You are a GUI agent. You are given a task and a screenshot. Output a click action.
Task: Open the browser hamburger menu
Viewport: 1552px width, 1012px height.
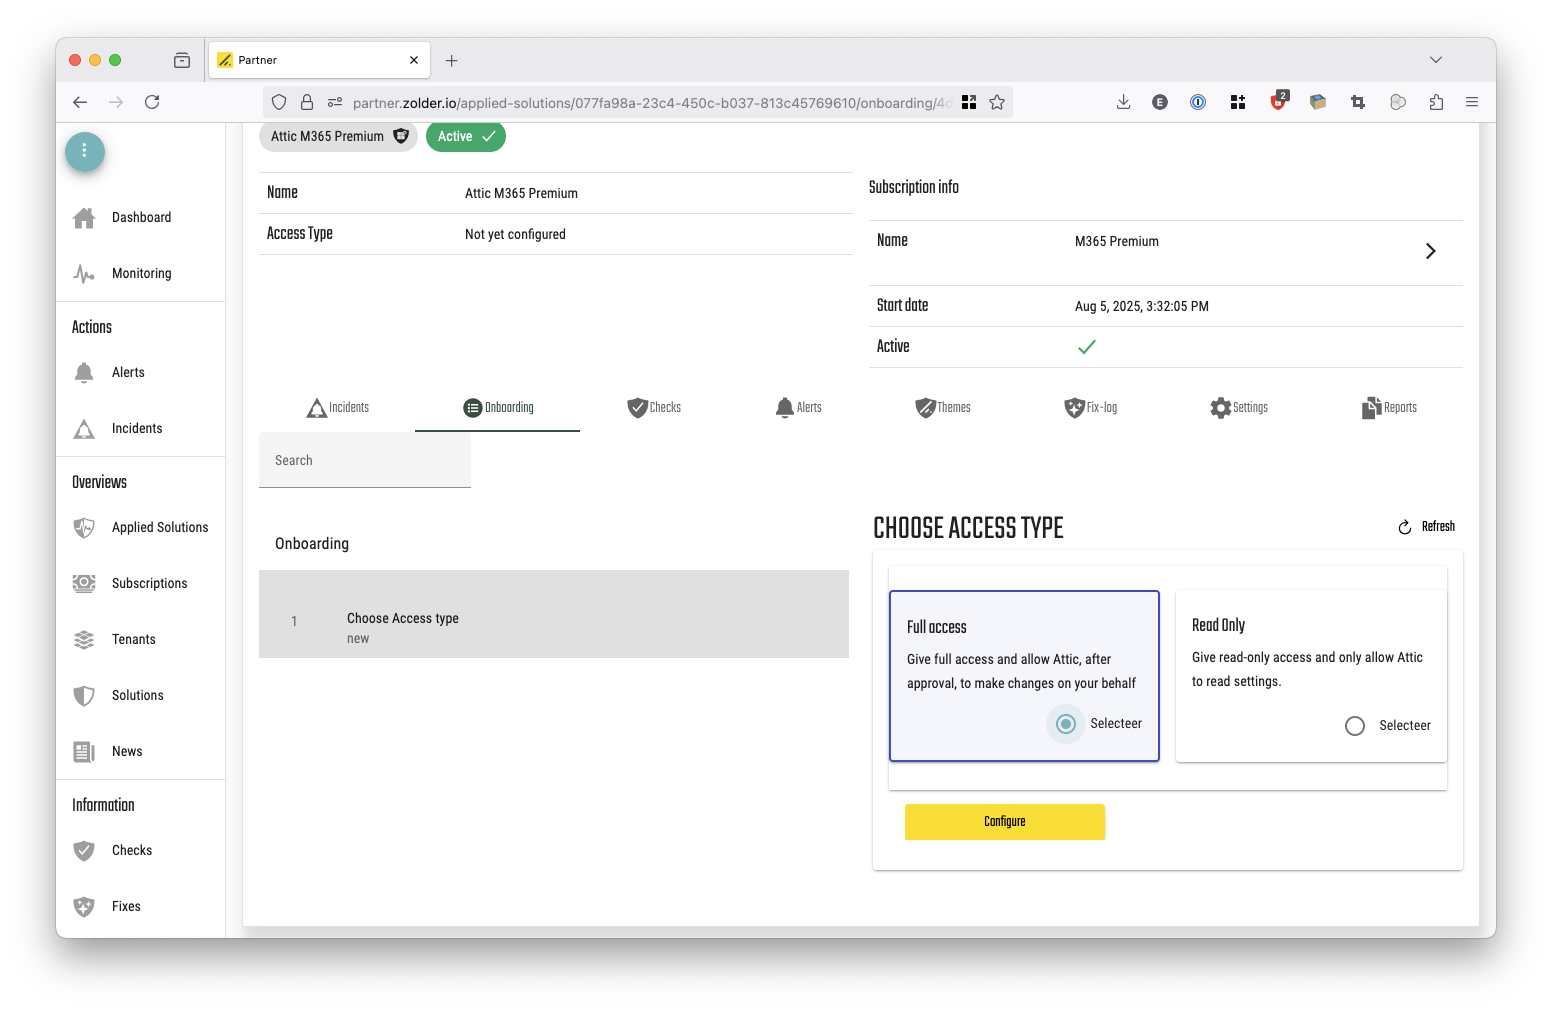1472,102
